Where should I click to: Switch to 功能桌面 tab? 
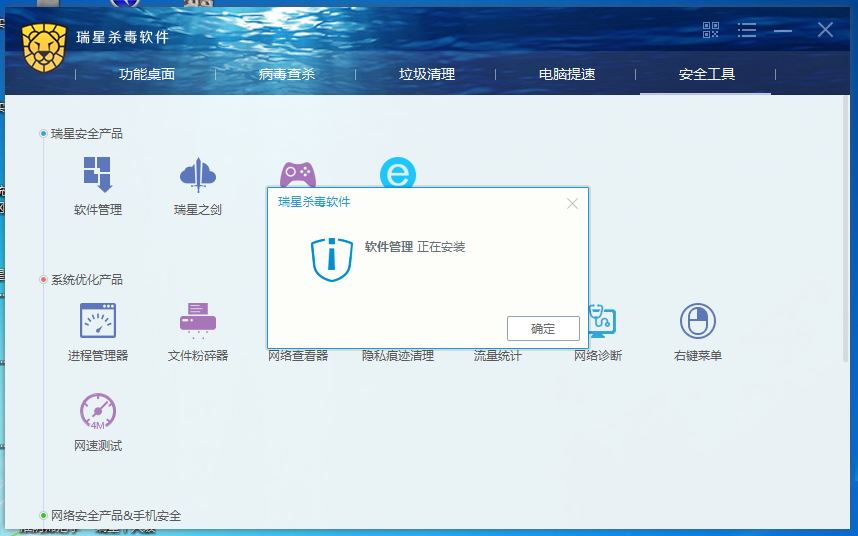(x=147, y=74)
